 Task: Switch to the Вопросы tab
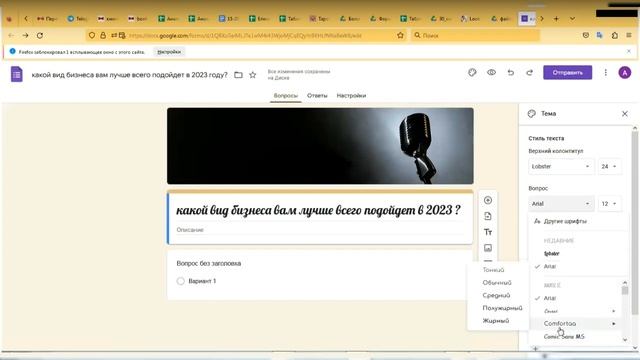coord(286,96)
